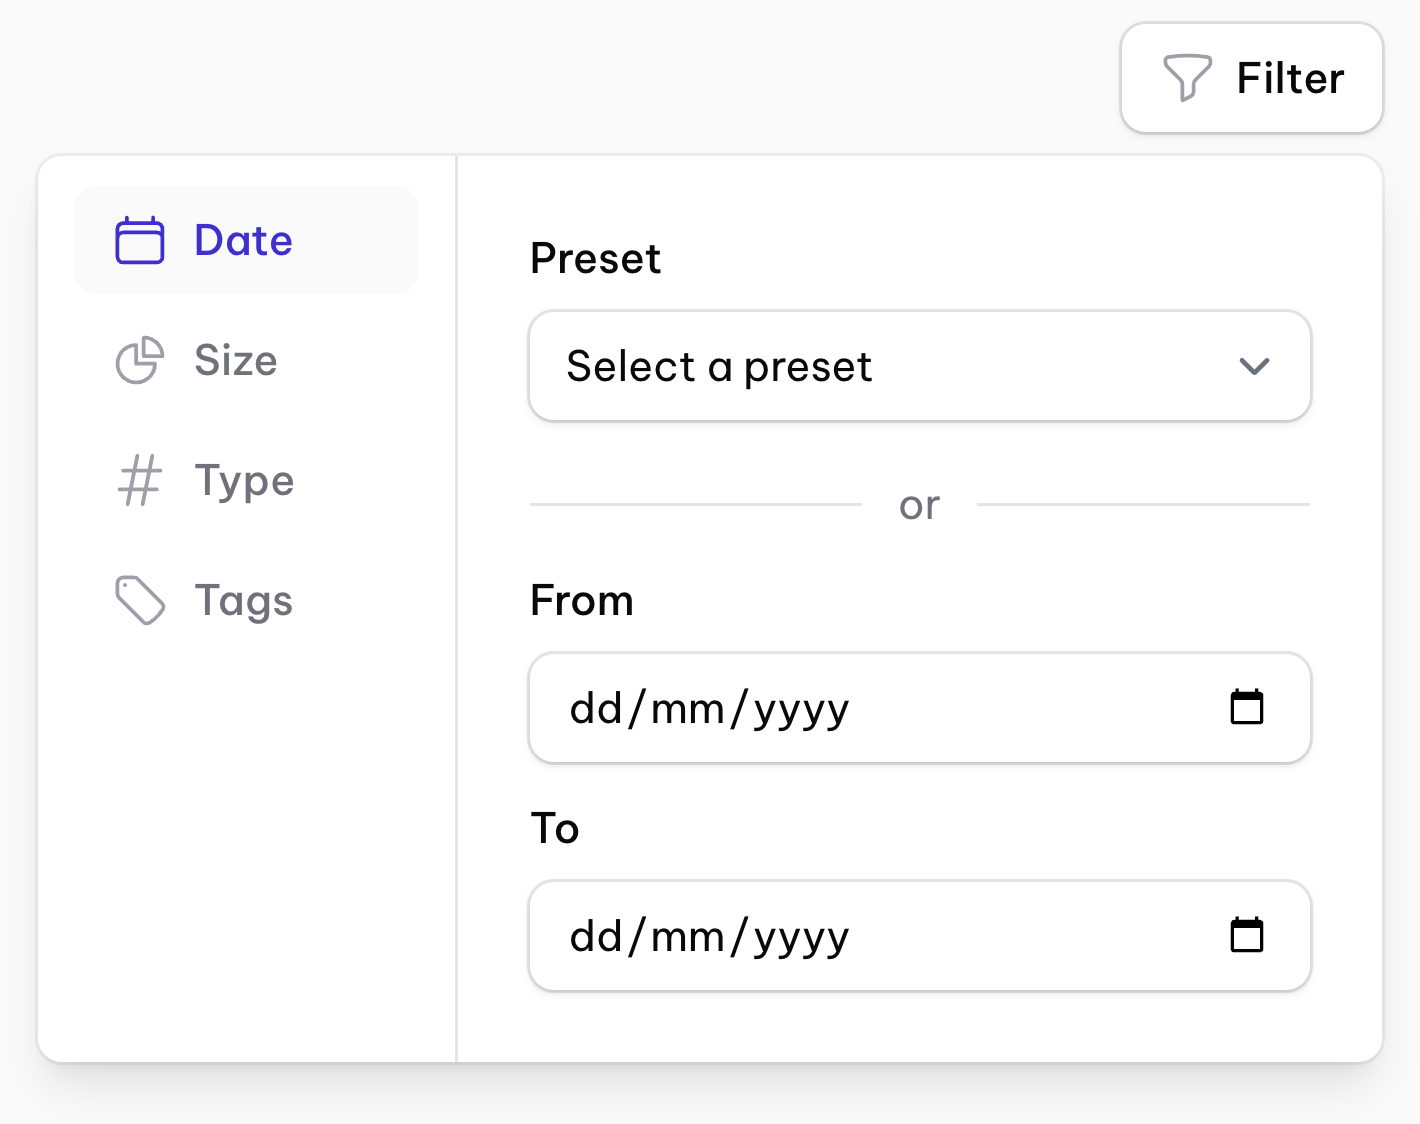This screenshot has height=1124, width=1420.
Task: Click the hash icon beside Type
Action: 140,480
